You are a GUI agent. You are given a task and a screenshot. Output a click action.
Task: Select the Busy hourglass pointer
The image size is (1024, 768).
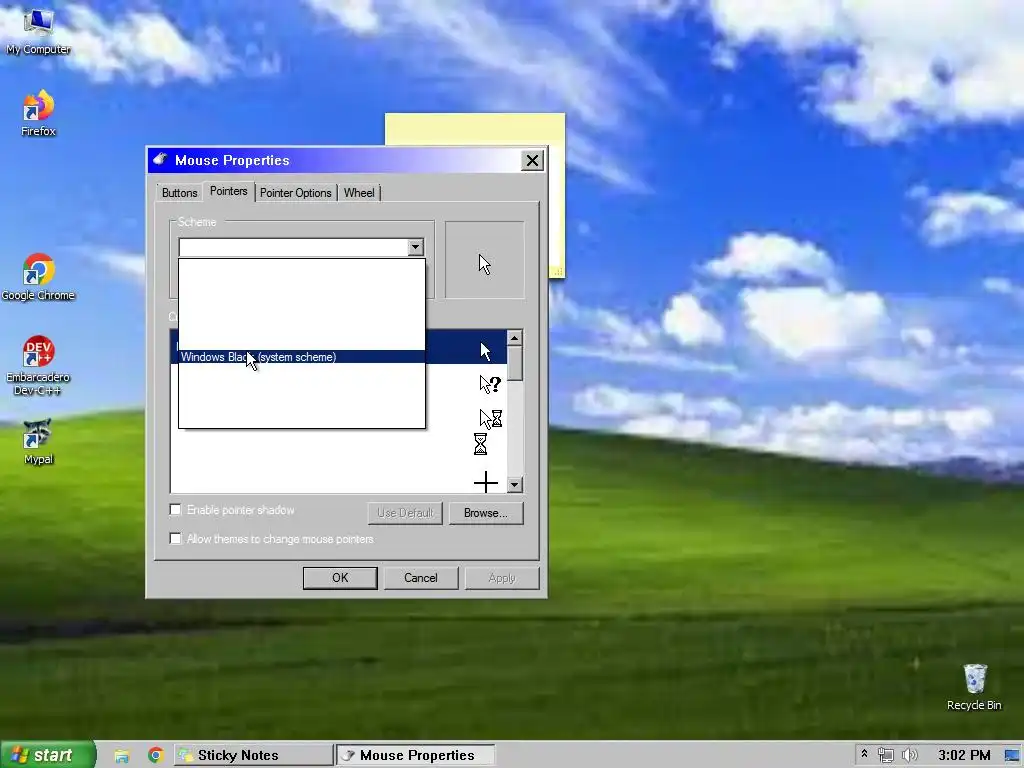point(480,444)
